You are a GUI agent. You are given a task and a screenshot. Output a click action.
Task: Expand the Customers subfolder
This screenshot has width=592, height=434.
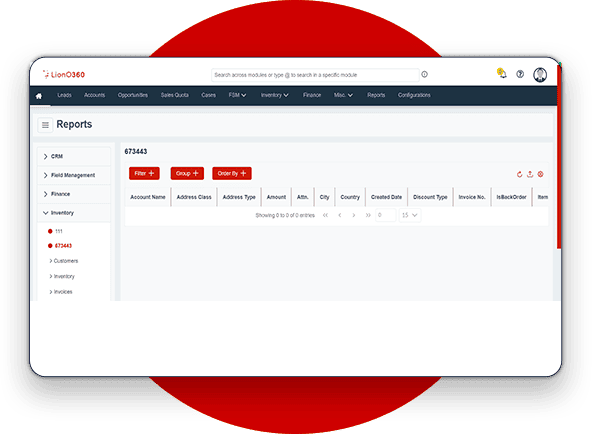coord(63,261)
